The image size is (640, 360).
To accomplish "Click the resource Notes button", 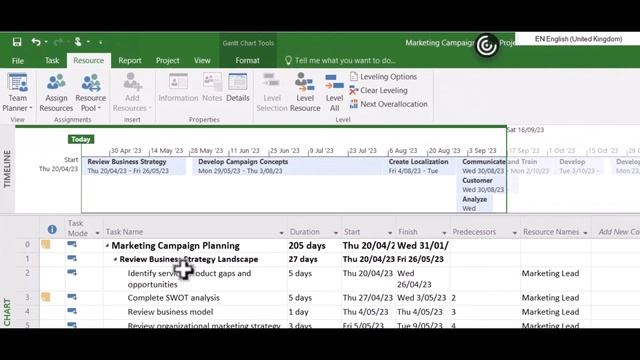I will point(212,88).
